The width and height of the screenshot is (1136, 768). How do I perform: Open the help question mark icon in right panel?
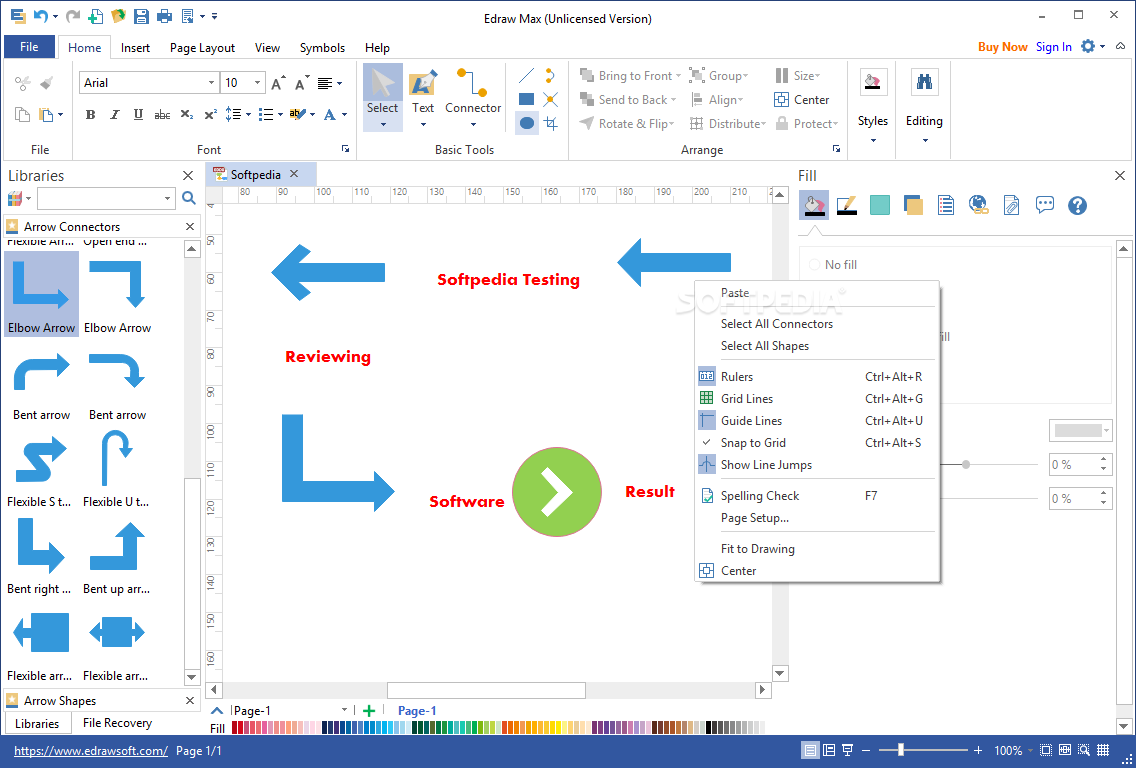(1077, 206)
